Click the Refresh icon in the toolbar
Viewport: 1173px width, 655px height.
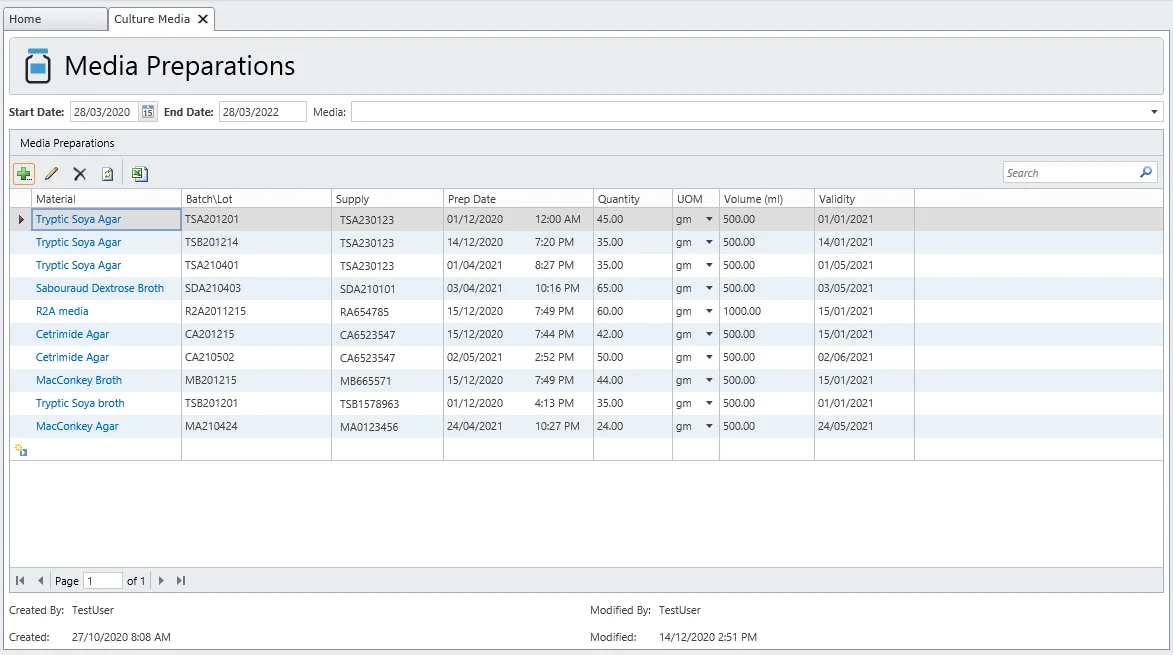pyautogui.click(x=108, y=174)
